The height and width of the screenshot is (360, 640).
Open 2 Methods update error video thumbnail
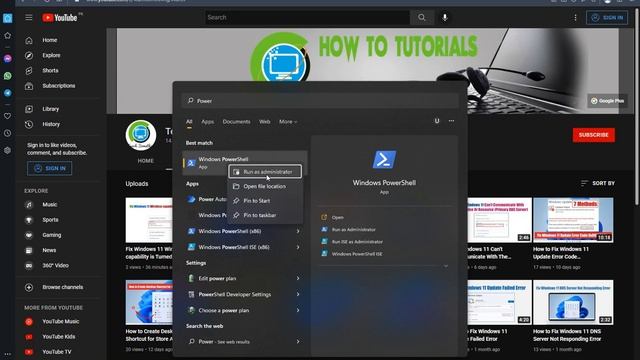tap(573, 220)
